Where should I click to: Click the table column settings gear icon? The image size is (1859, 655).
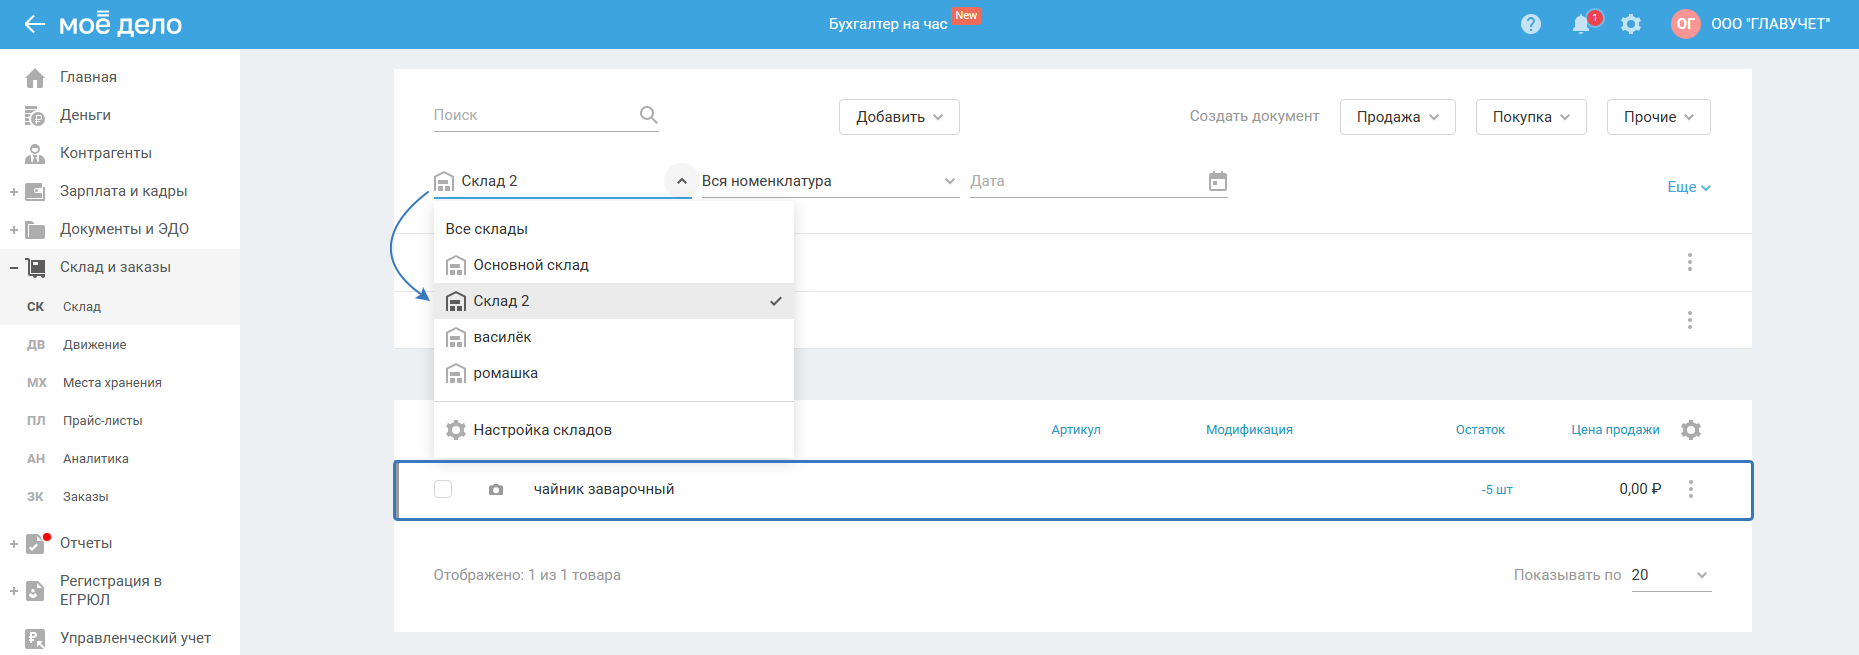1691,430
